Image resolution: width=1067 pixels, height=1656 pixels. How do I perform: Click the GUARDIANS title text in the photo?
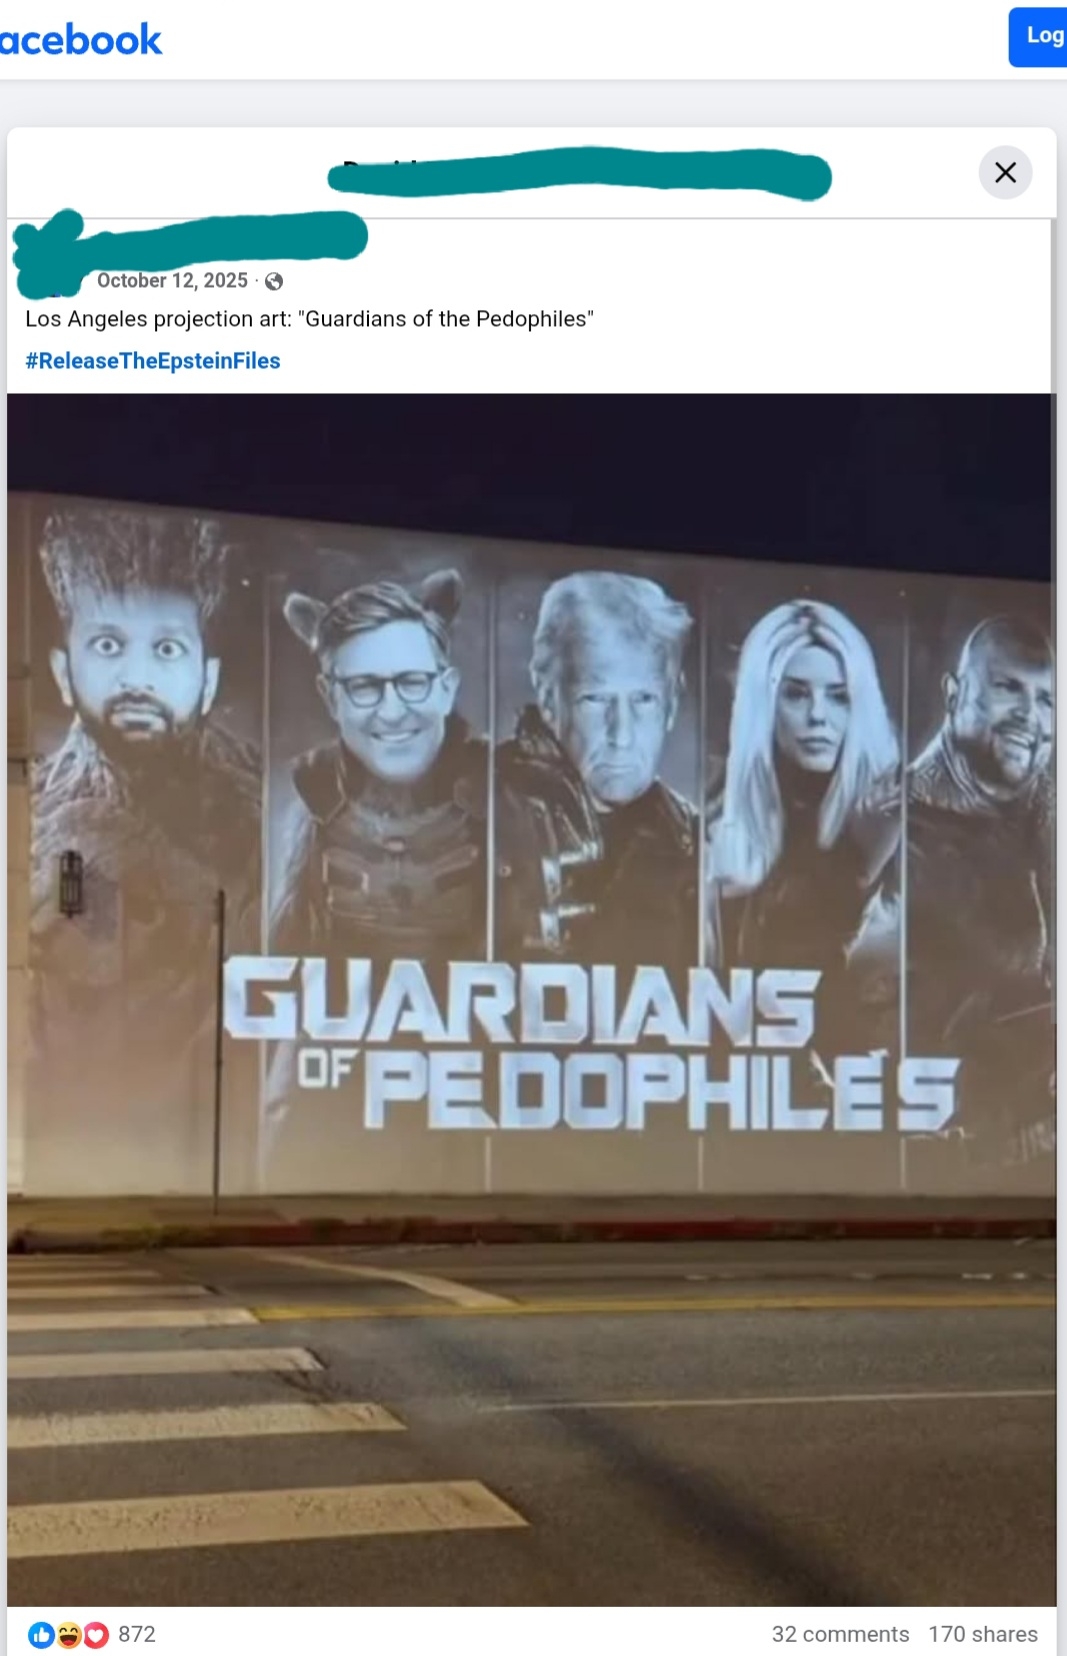(520, 1000)
